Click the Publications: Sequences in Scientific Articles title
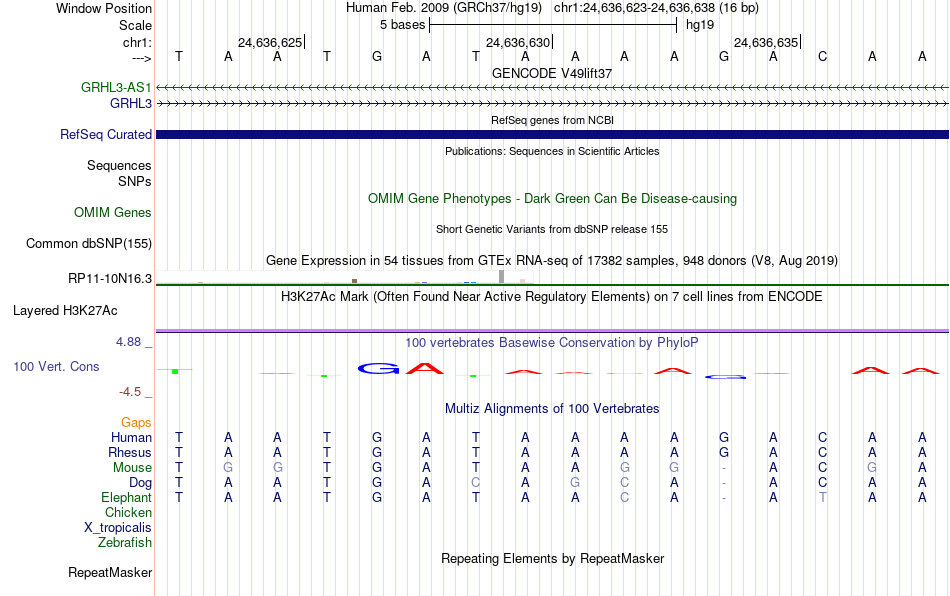The height and width of the screenshot is (596, 950). click(552, 151)
